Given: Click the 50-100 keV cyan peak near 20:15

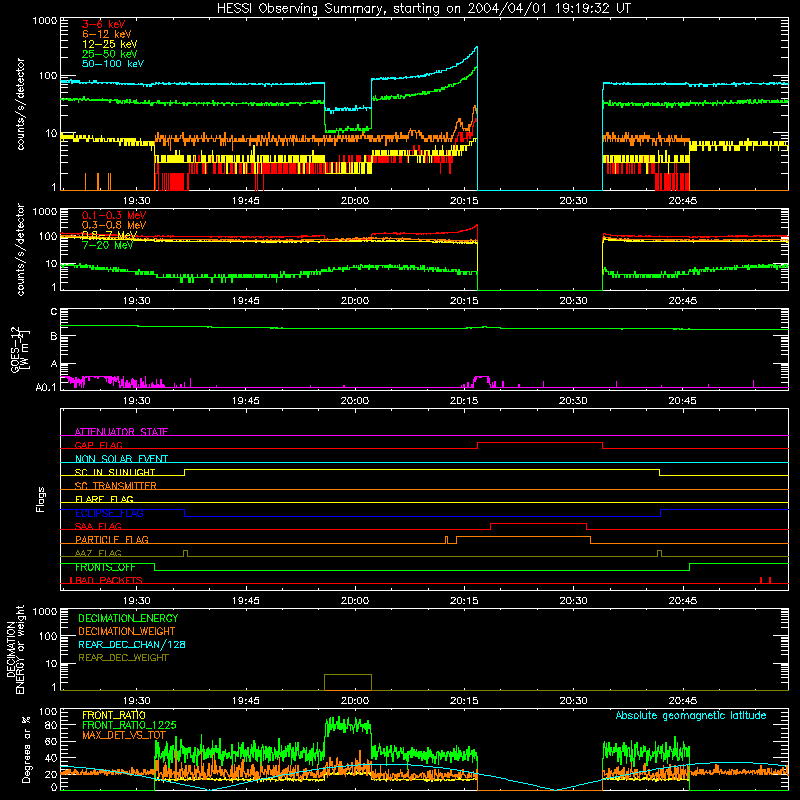Looking at the screenshot, I should 476,48.
